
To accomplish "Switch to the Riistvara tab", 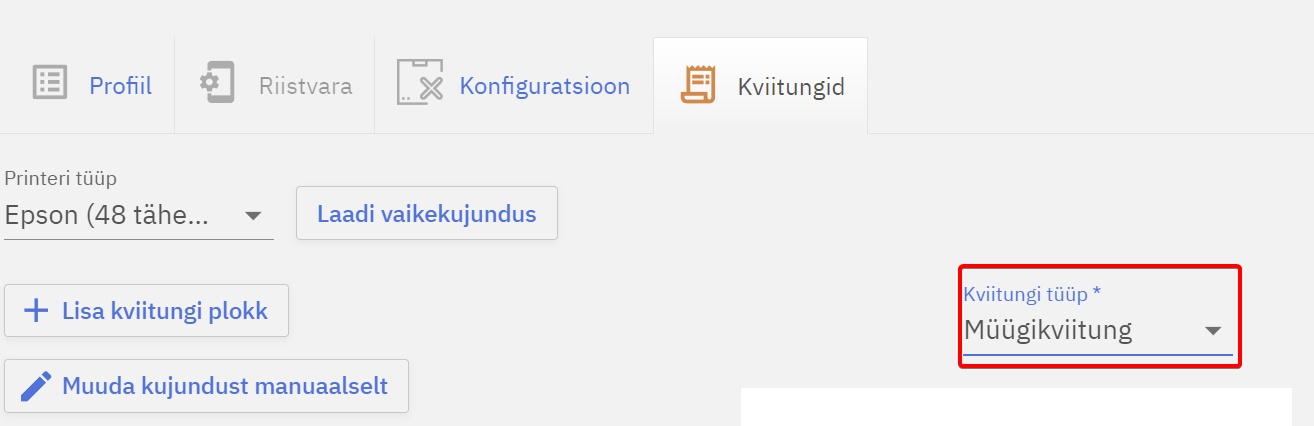I will click(x=305, y=86).
